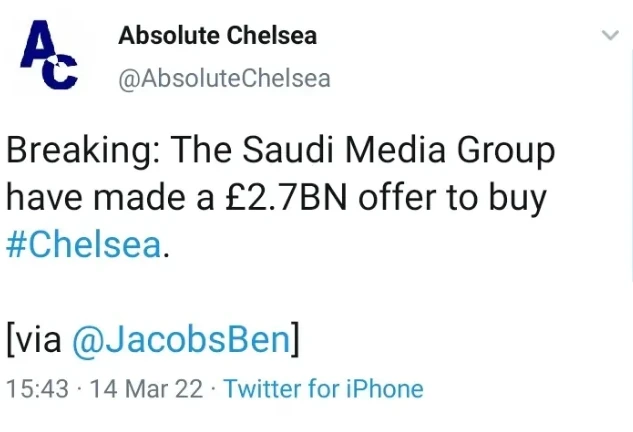The width and height of the screenshot is (633, 432).
Task: Click the "[via" text before the mention
Action: click(35, 340)
